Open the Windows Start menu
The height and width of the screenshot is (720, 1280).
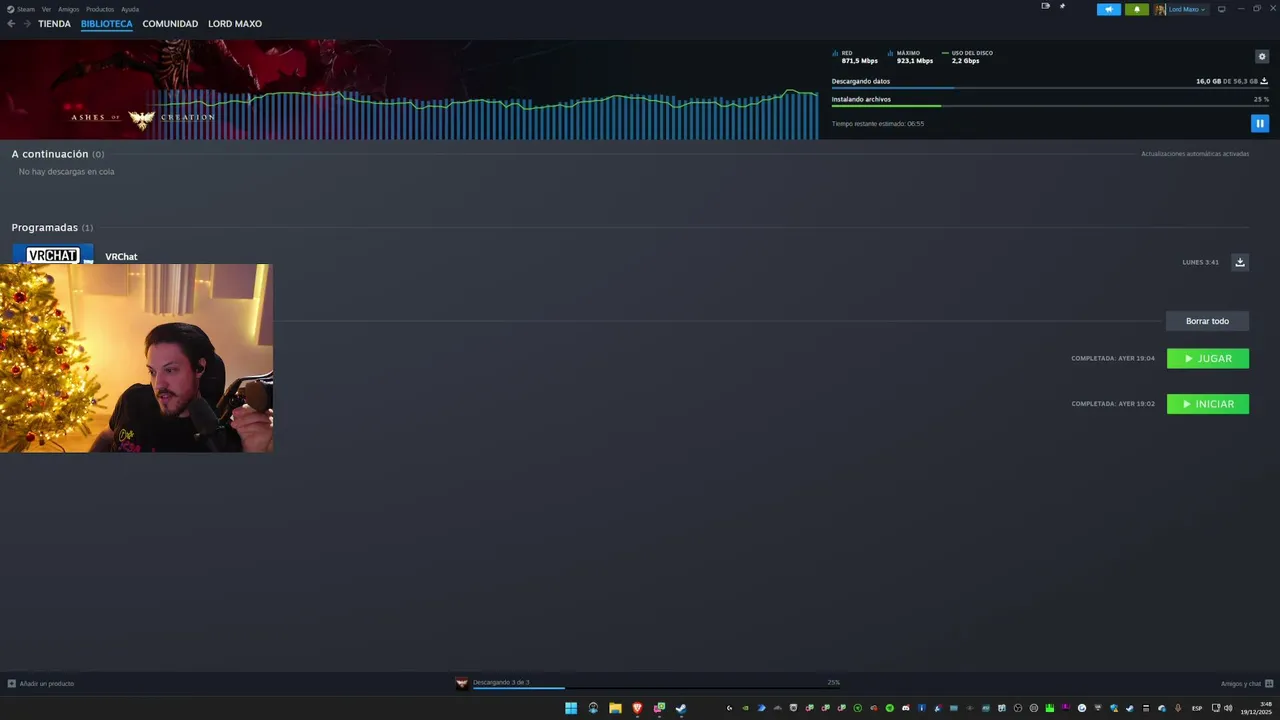(x=571, y=708)
